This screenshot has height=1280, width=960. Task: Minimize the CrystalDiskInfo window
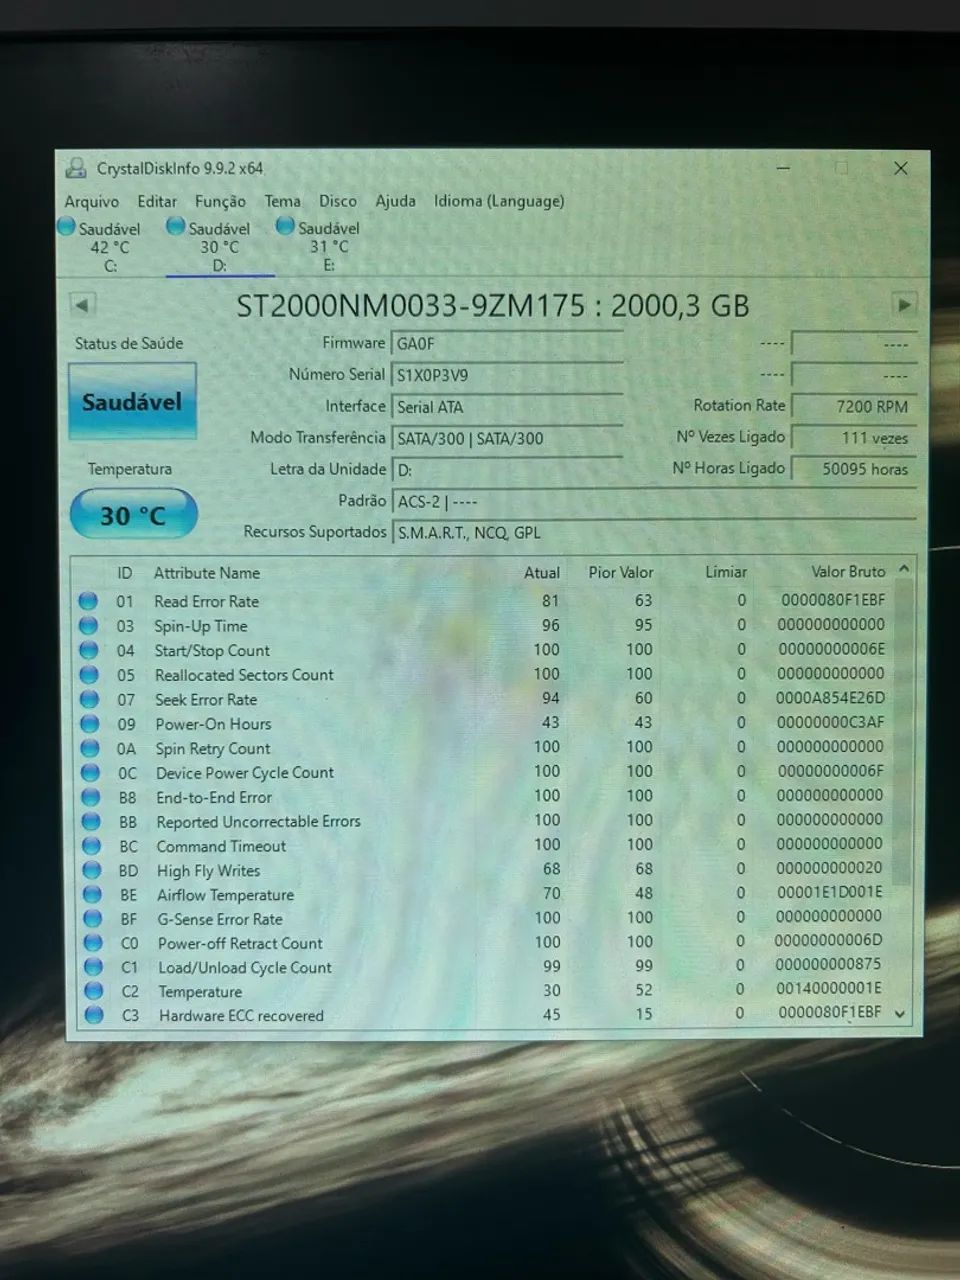[x=785, y=168]
